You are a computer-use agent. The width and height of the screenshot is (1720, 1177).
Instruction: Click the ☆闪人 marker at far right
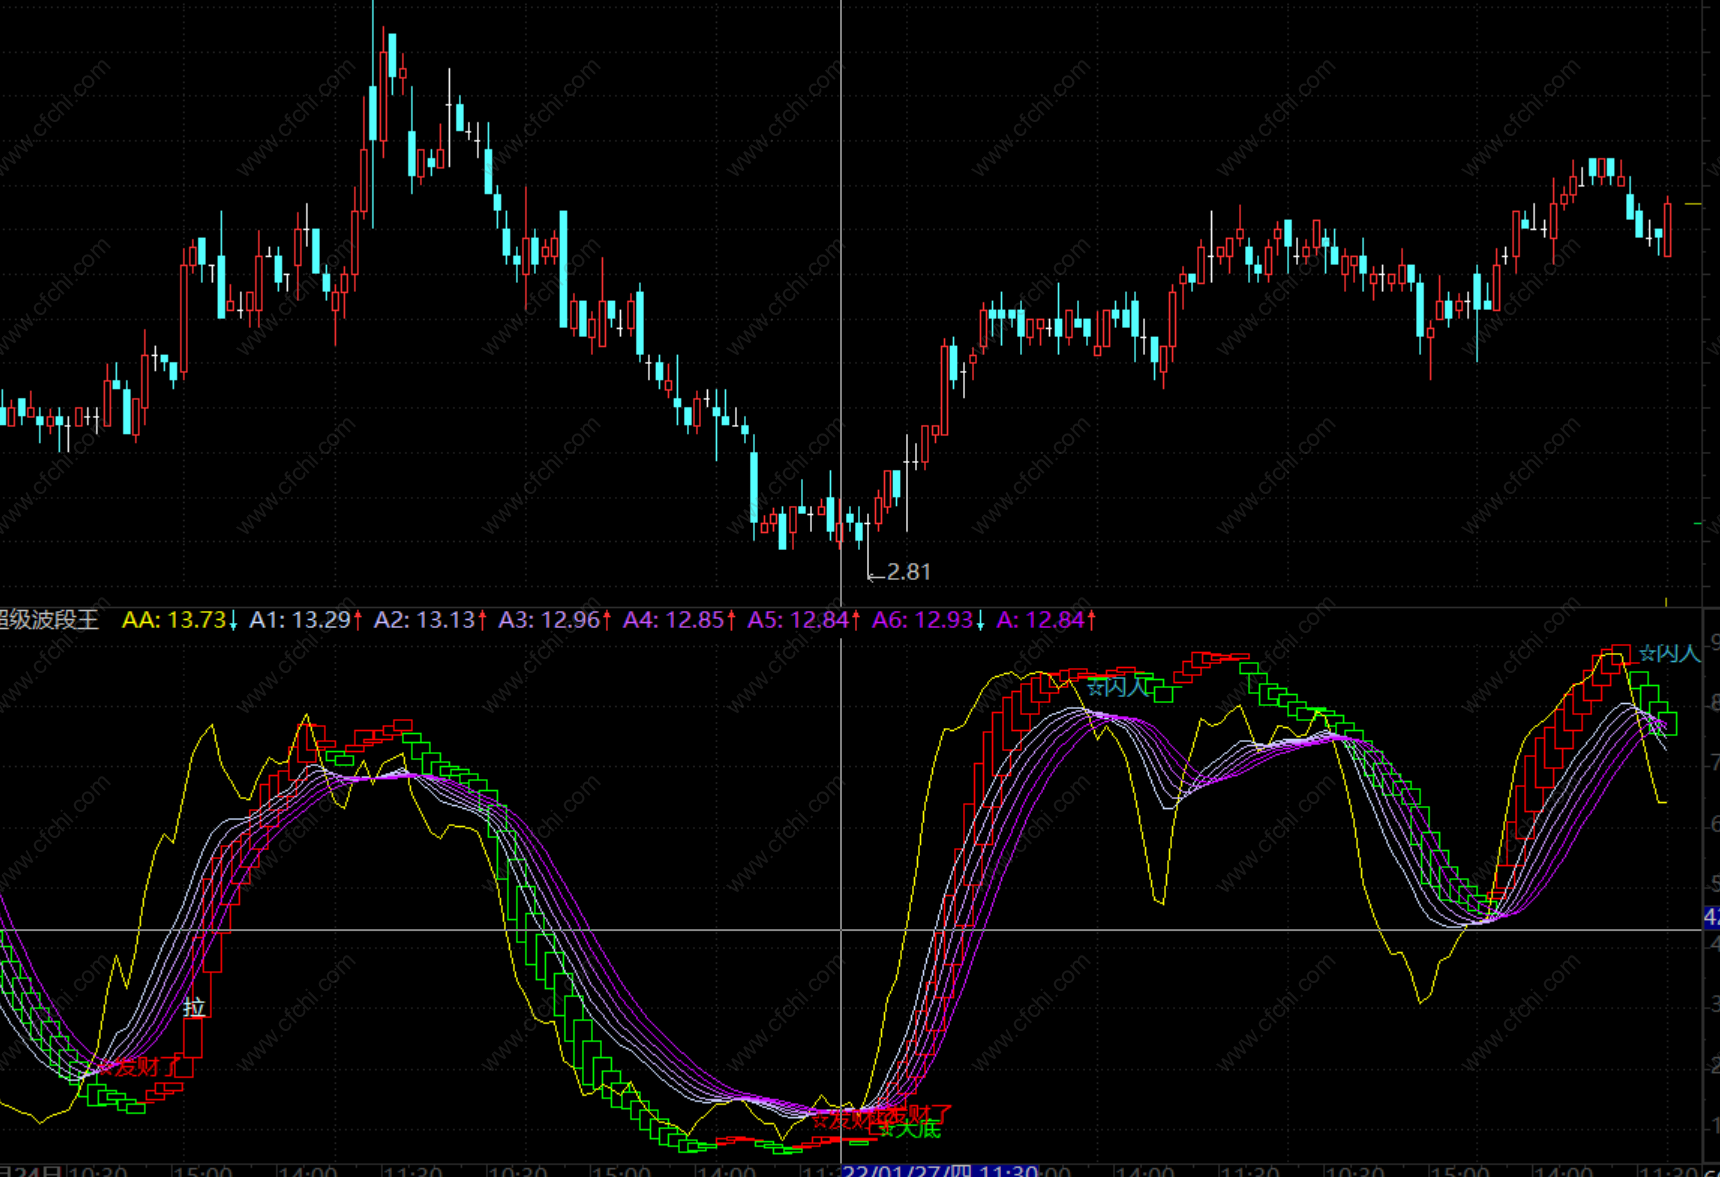pyautogui.click(x=1669, y=654)
